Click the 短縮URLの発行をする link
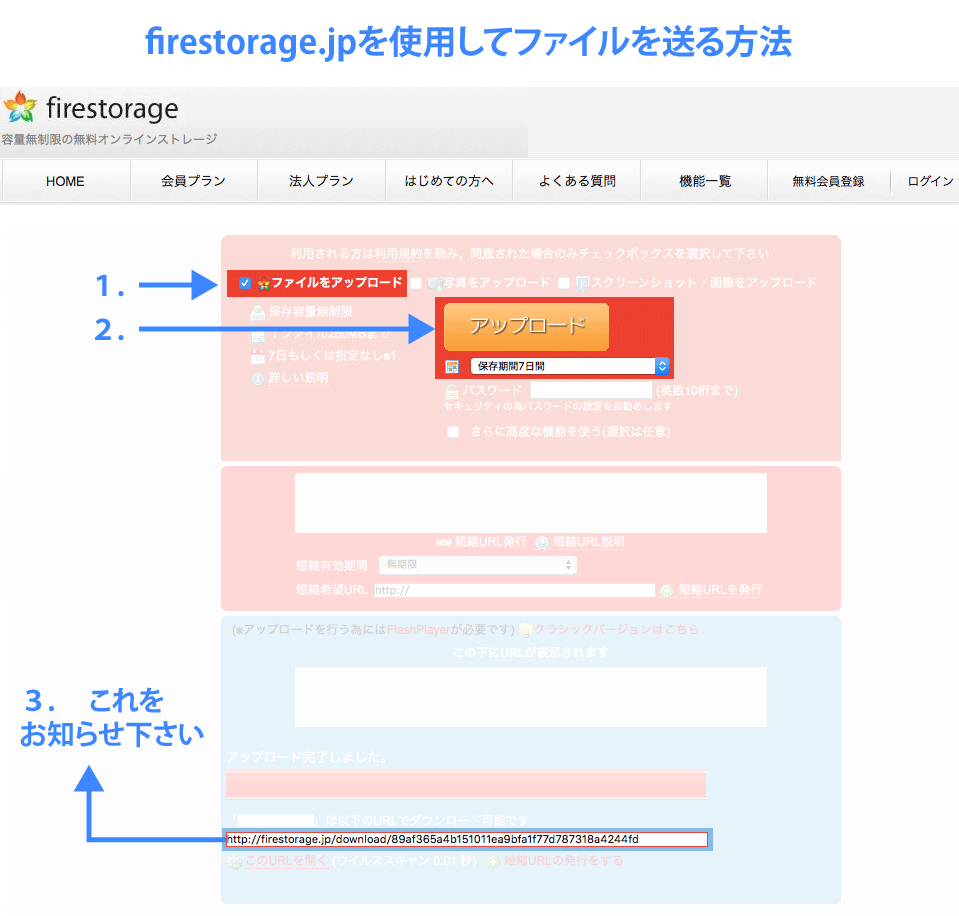Screen dimensions: 959x916 (x=563, y=861)
